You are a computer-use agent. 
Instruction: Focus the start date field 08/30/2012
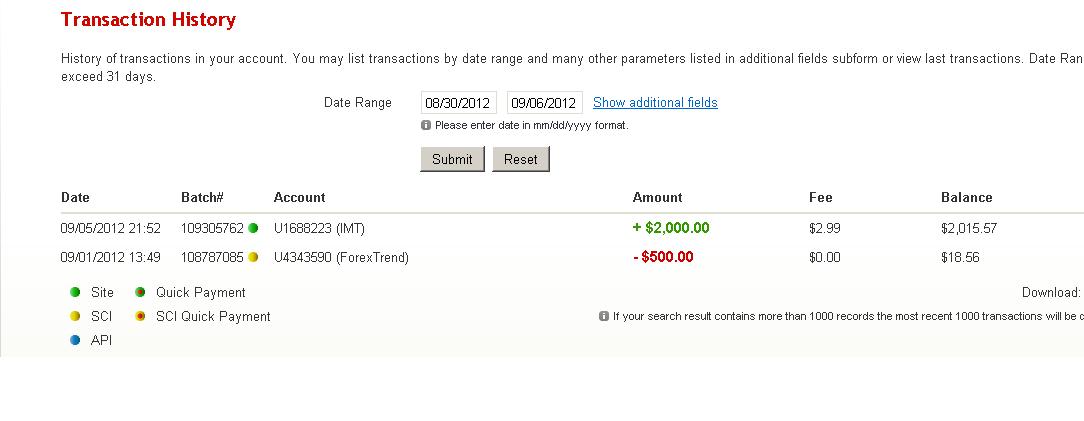point(458,102)
